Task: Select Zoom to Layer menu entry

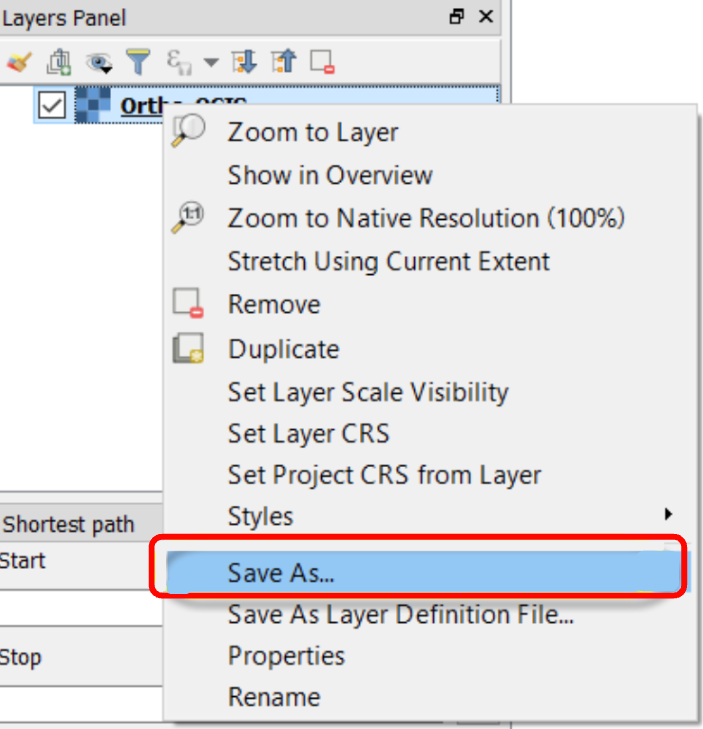Action: pos(312,132)
